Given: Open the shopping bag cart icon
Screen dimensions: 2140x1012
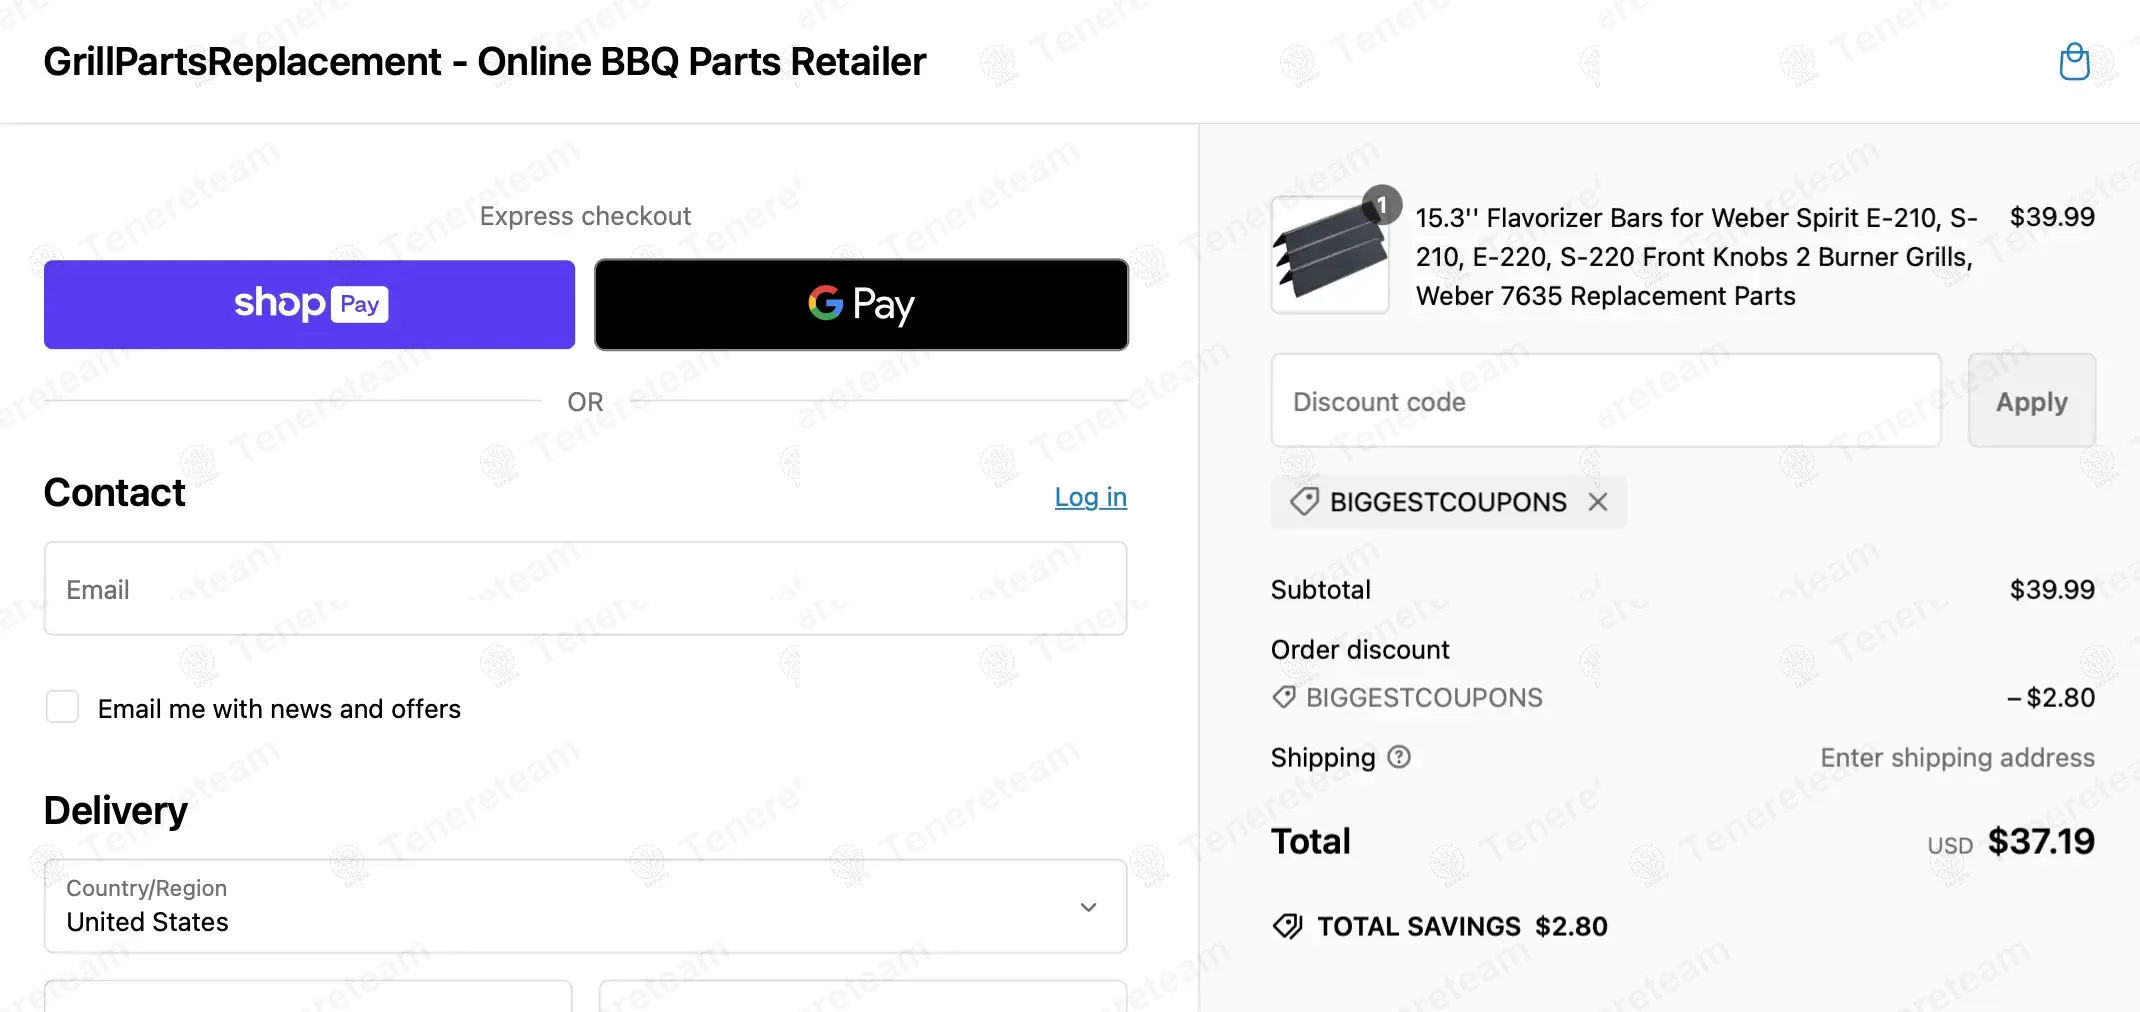Looking at the screenshot, I should click(2074, 62).
